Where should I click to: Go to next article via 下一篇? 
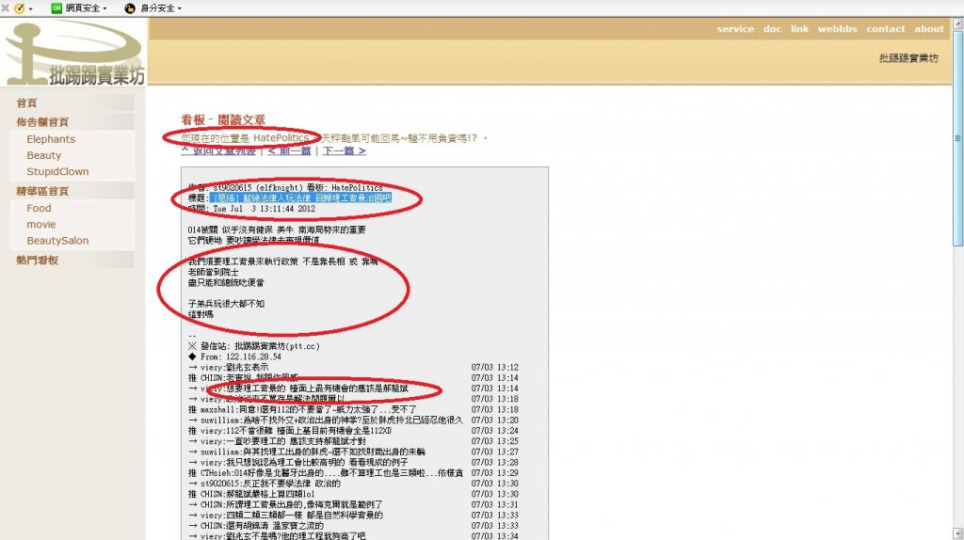coord(343,151)
